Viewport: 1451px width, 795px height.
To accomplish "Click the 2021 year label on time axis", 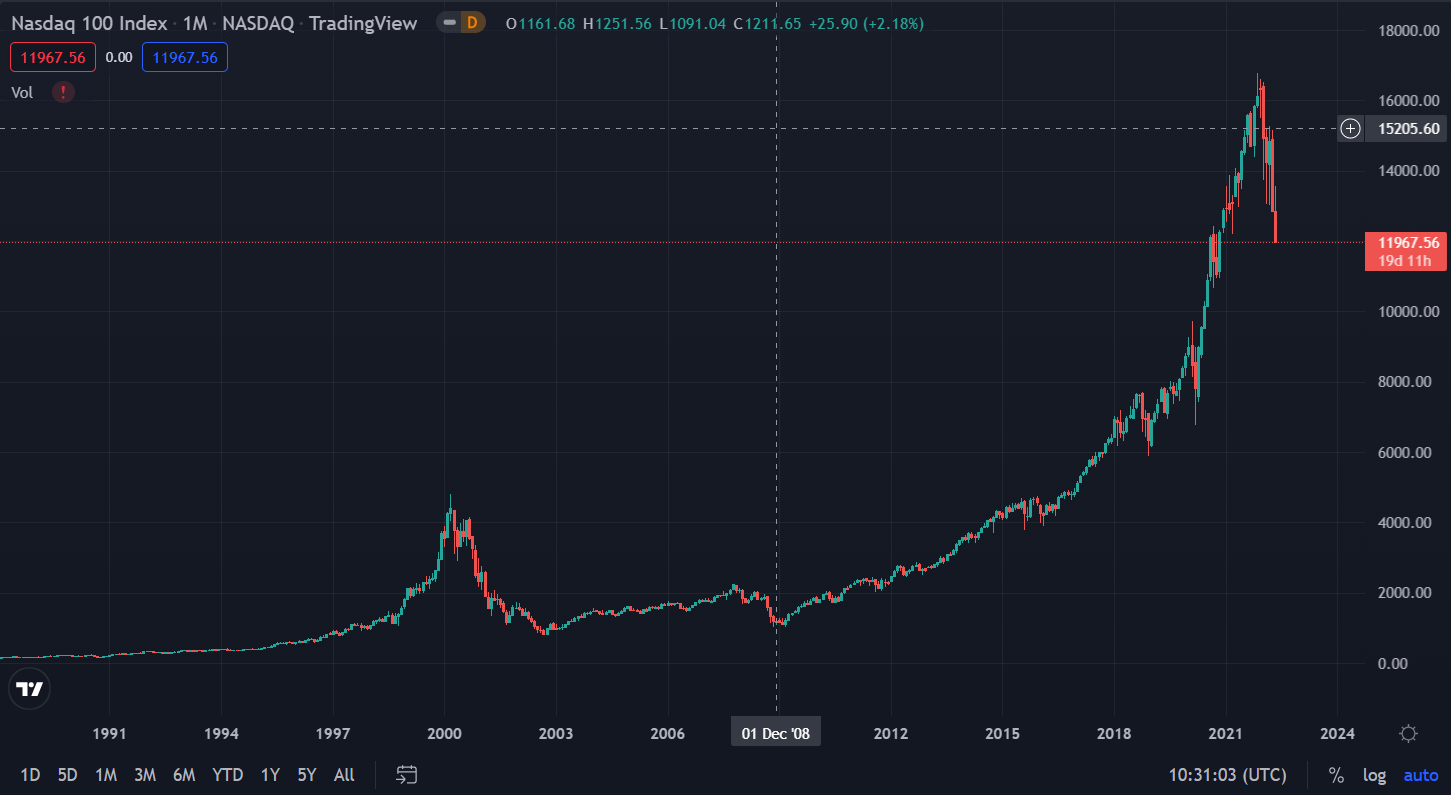I will pos(1226,734).
